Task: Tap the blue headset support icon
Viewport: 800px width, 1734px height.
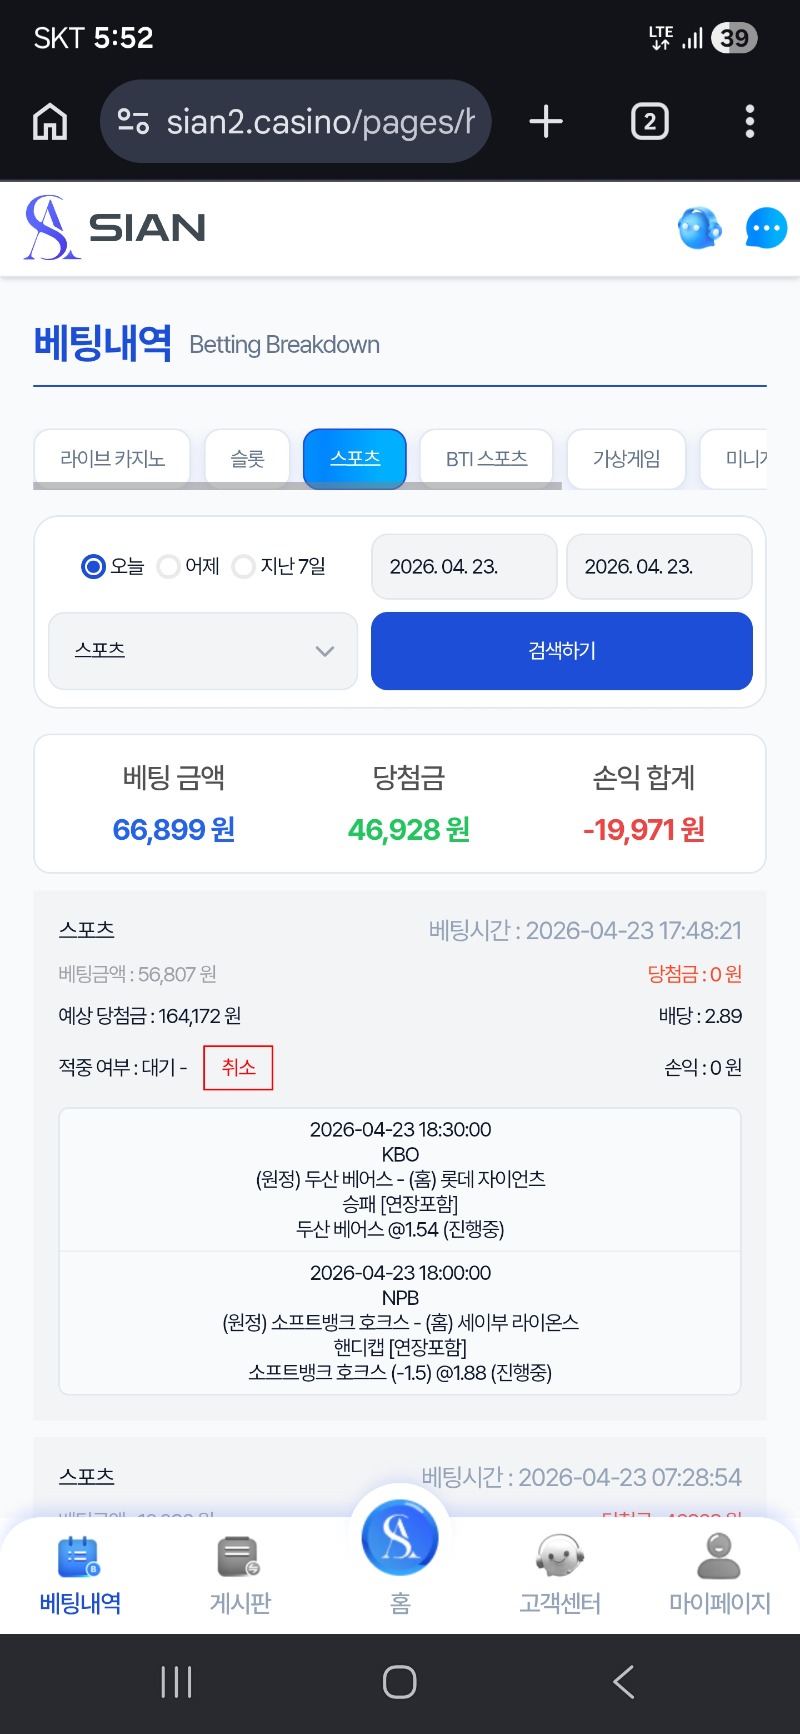Action: point(699,229)
